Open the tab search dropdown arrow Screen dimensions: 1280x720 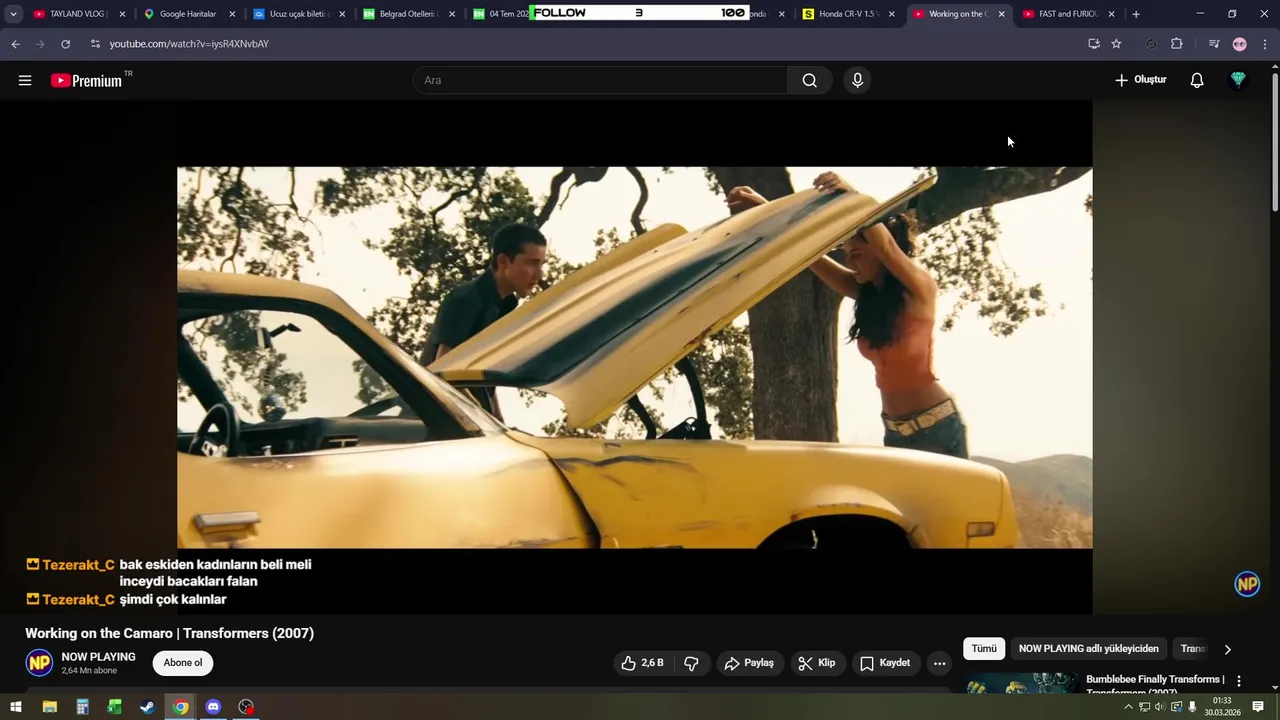click(x=13, y=14)
